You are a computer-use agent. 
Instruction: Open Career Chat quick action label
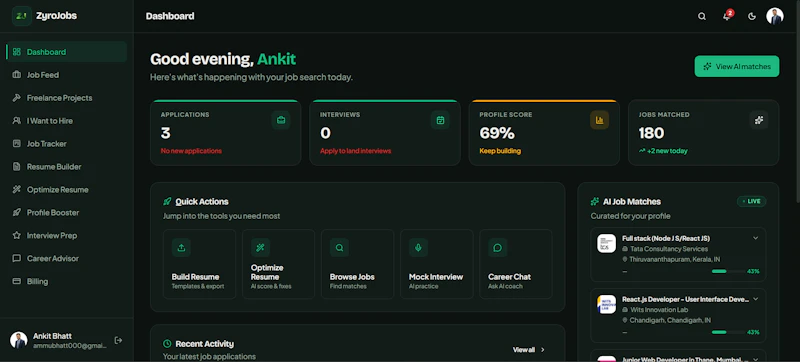509,277
